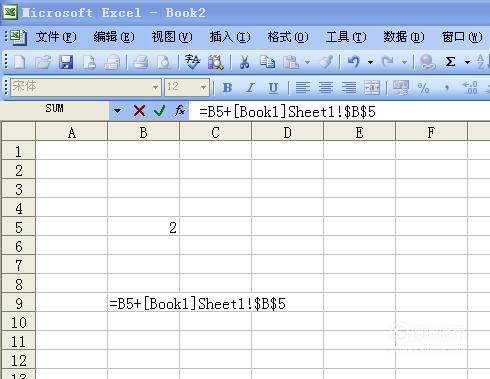Click the SUM name box

55,109
